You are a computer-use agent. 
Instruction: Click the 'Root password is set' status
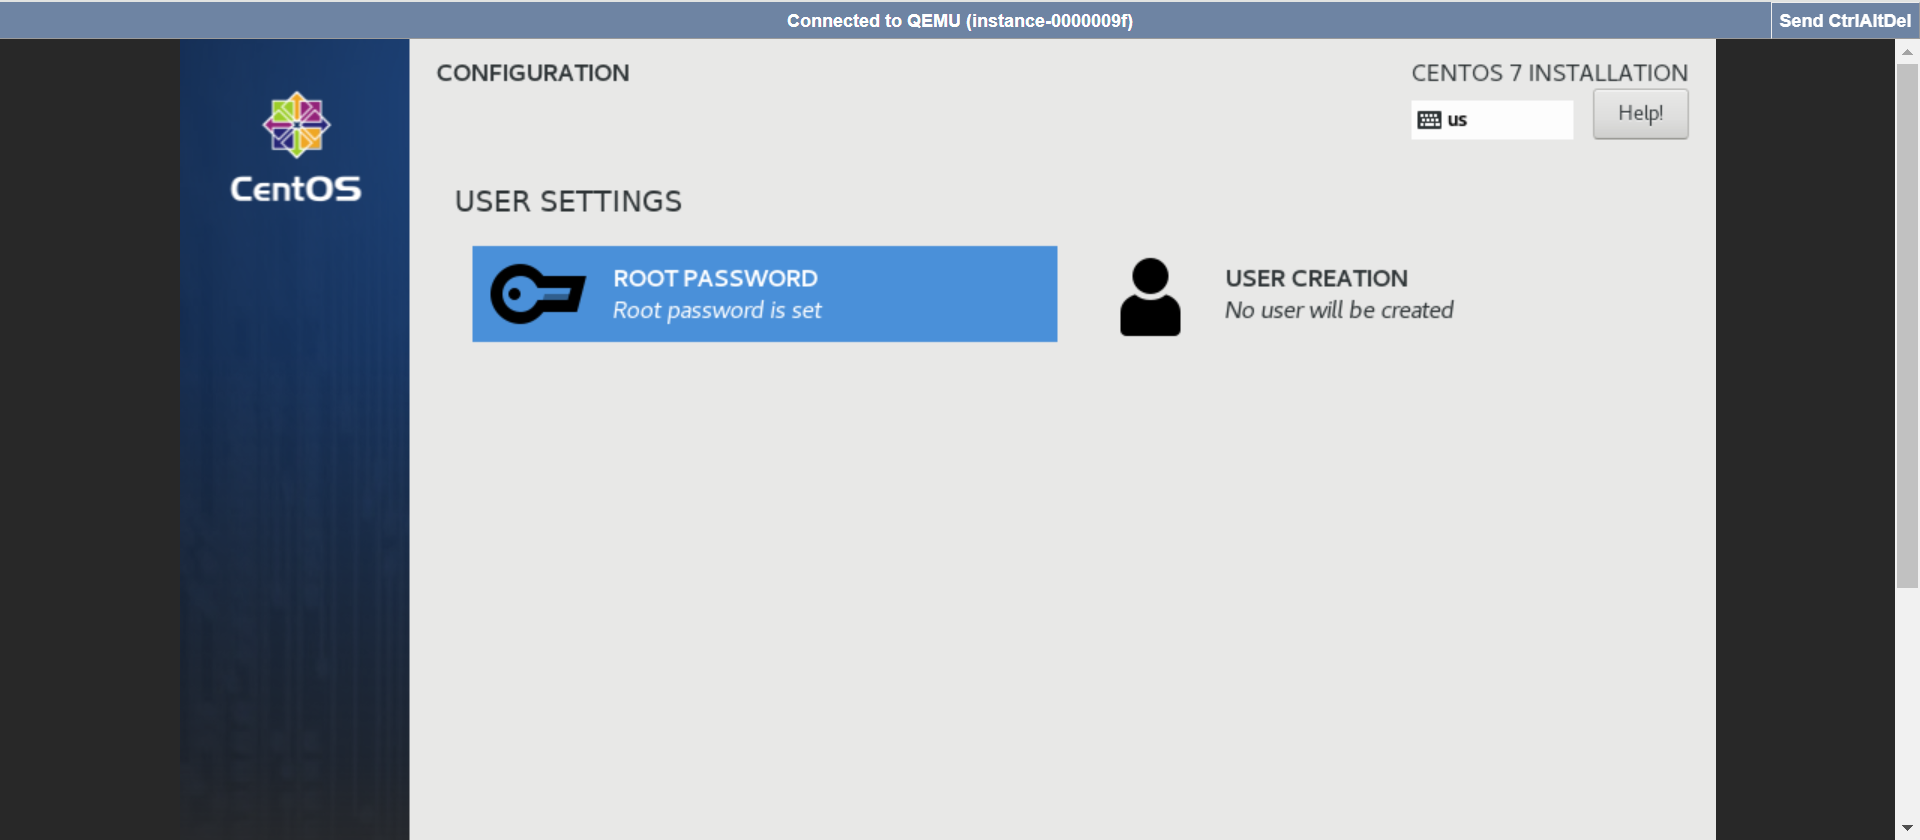tap(717, 311)
